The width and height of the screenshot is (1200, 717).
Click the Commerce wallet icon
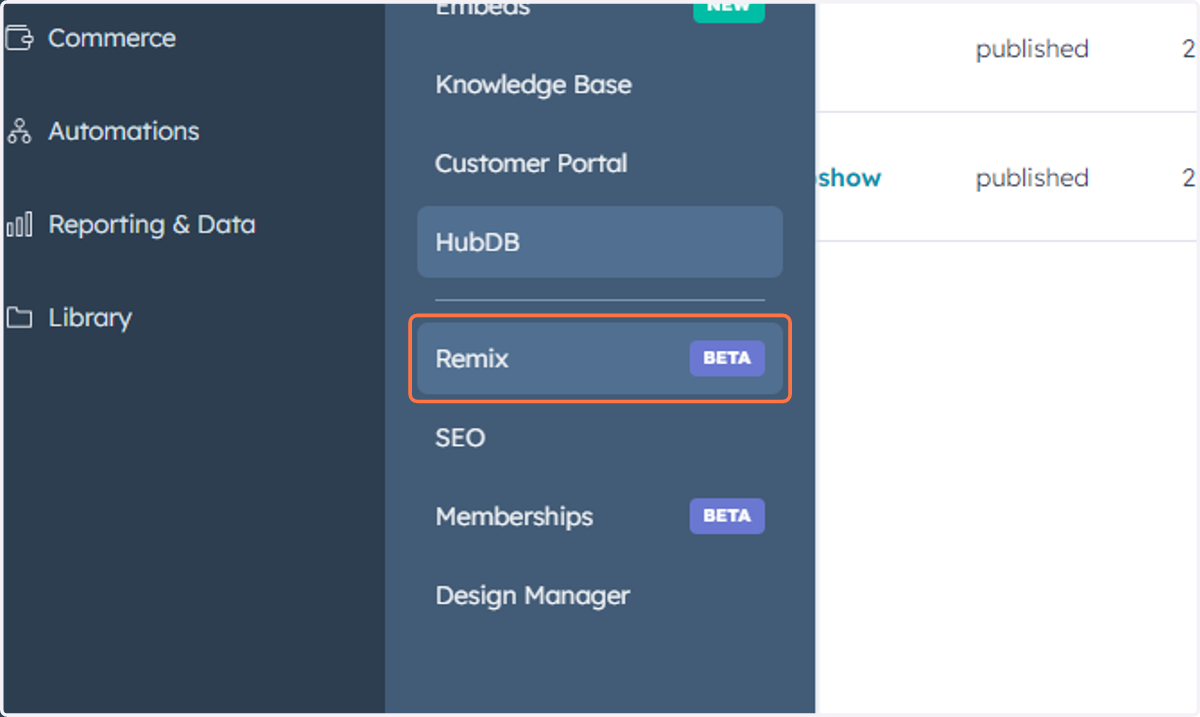click(19, 38)
